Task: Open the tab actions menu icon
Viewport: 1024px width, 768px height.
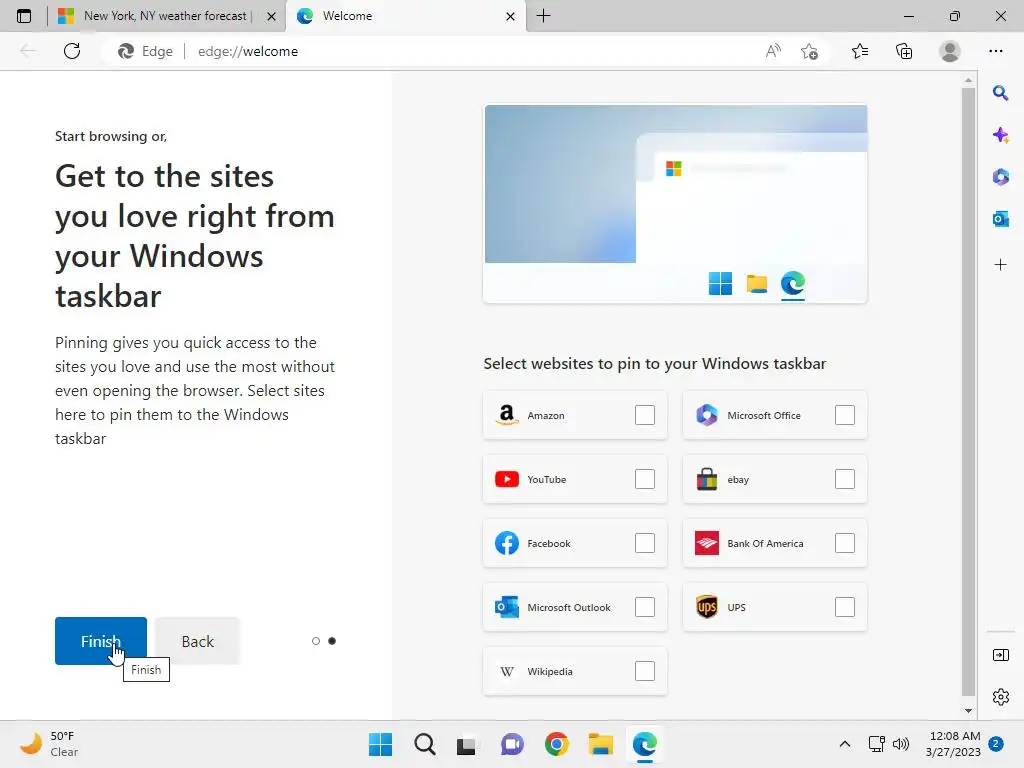Action: (24, 16)
